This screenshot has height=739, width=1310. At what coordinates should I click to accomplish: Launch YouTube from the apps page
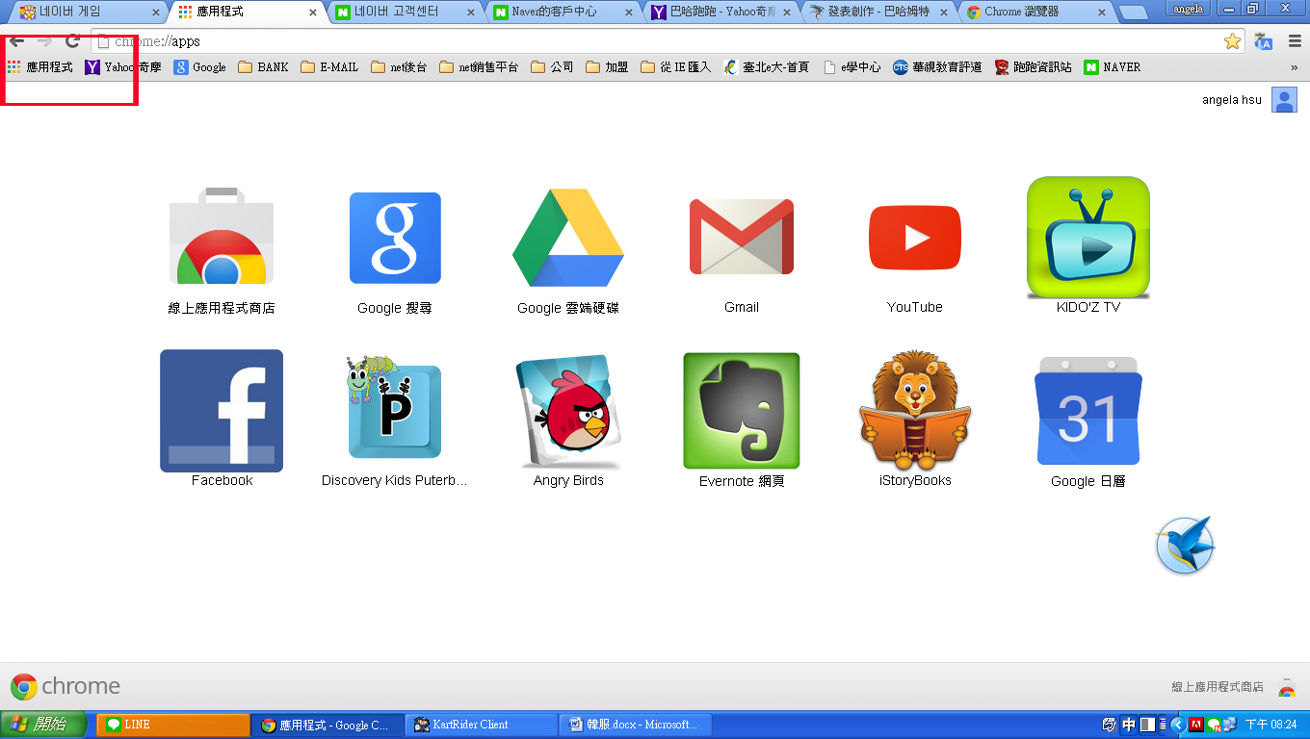914,237
